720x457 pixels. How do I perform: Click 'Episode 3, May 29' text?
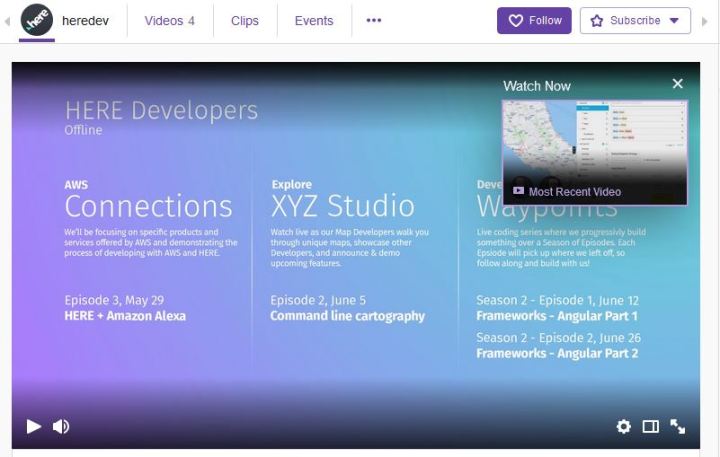click(114, 300)
